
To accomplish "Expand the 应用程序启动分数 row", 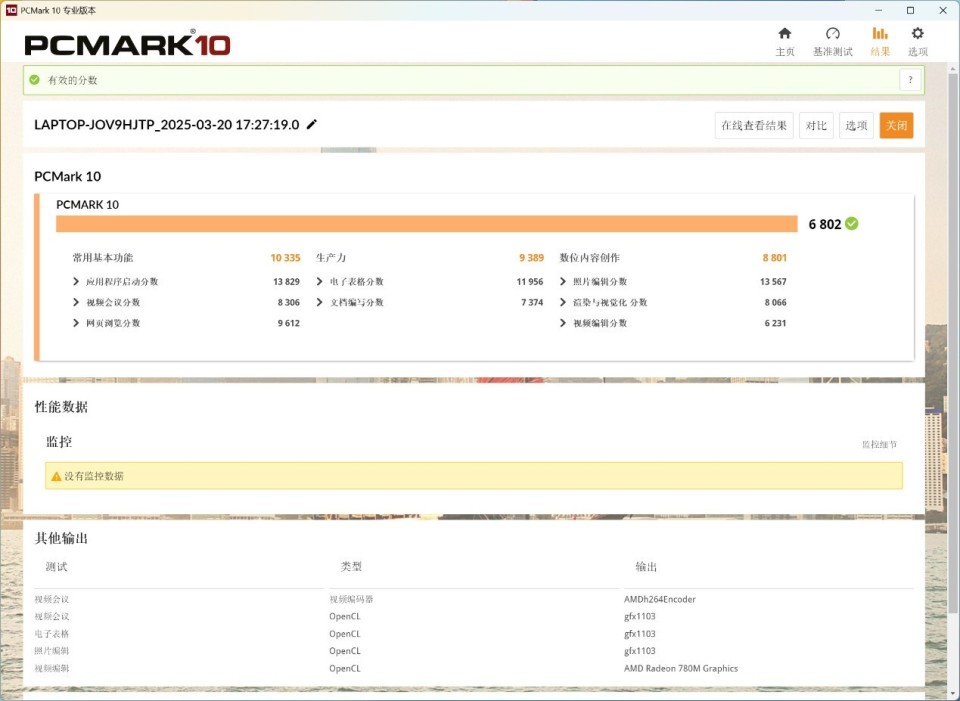I will coord(76,282).
